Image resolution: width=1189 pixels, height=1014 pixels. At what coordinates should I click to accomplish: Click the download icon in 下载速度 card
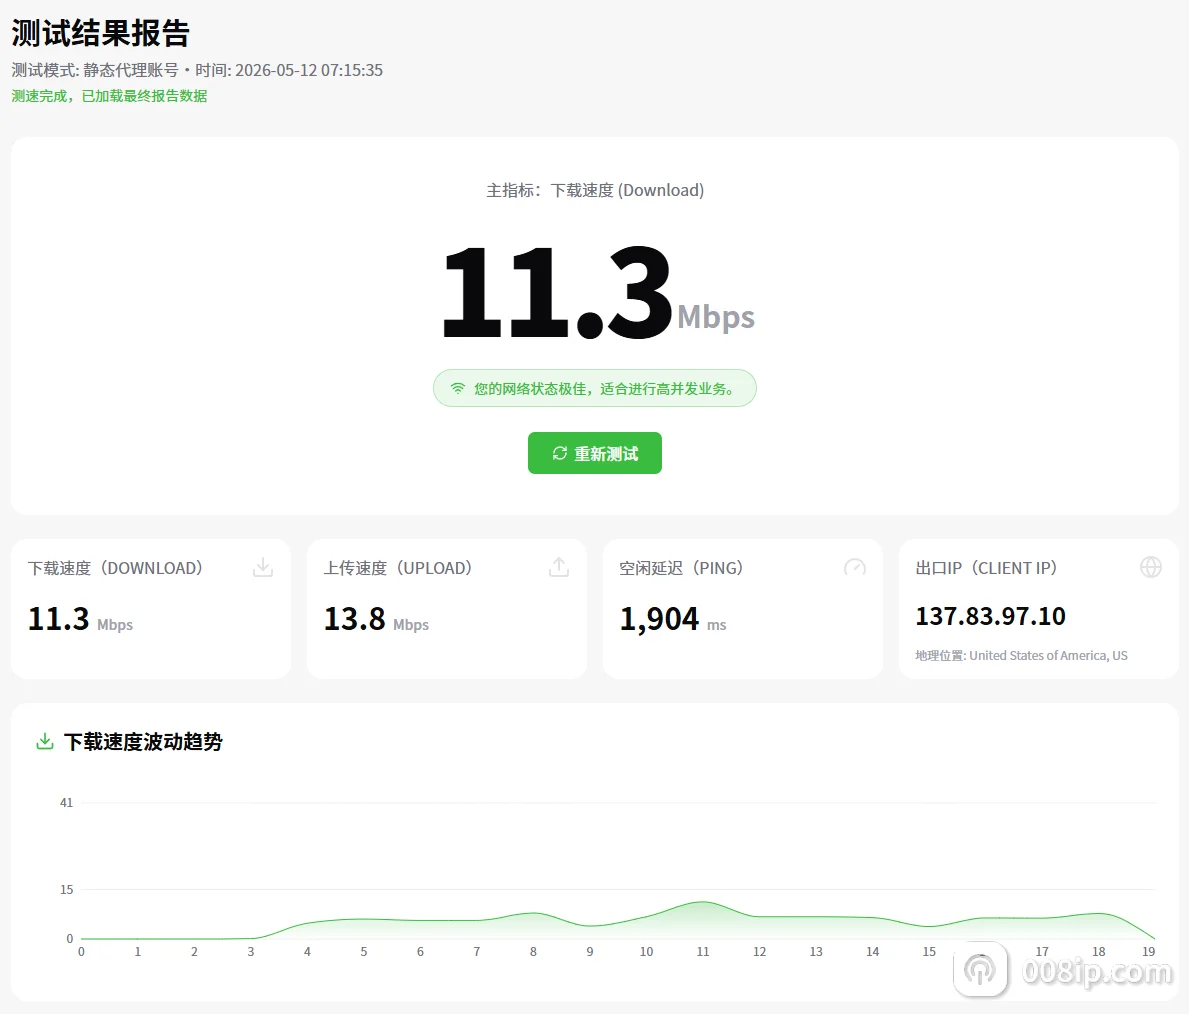[262, 567]
